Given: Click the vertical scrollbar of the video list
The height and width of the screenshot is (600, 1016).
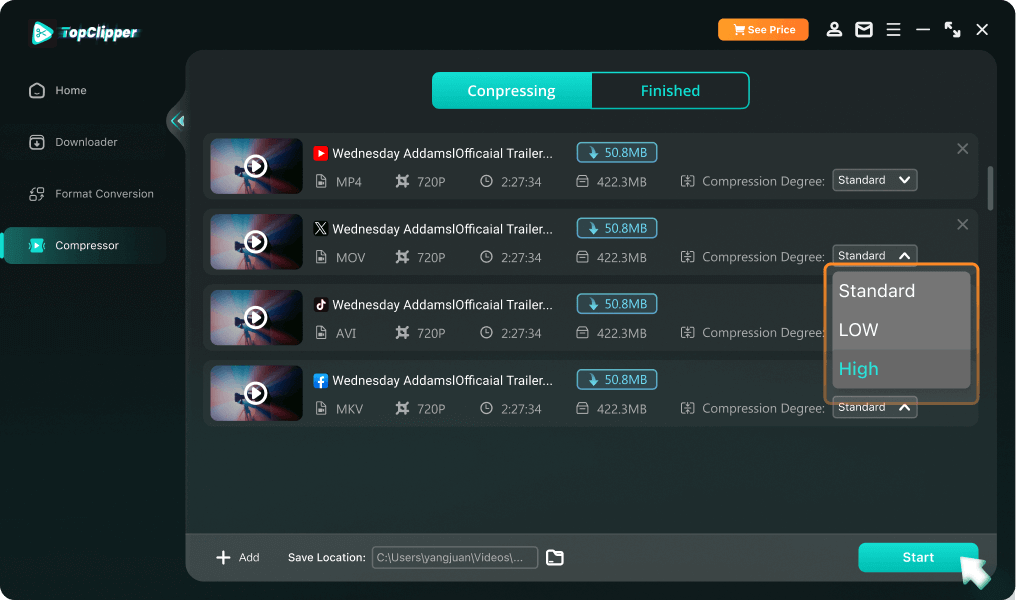Looking at the screenshot, I should pyautogui.click(x=990, y=189).
